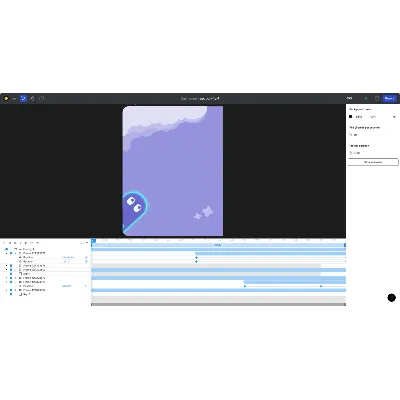
Task: Click the black circular button at bottom right
Action: point(391,298)
